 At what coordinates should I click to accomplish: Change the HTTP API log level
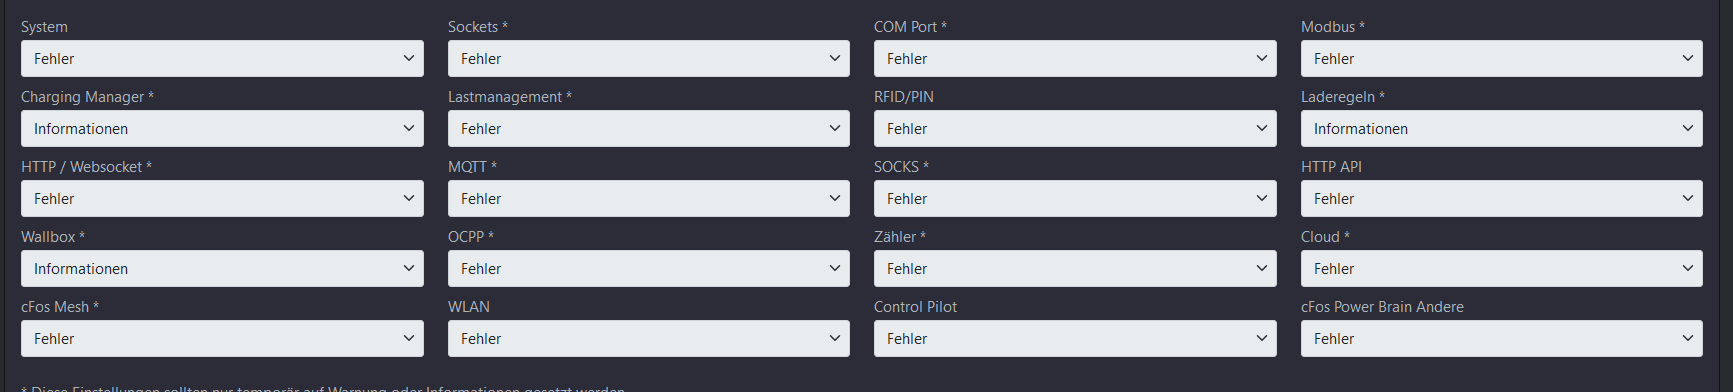click(x=1502, y=199)
